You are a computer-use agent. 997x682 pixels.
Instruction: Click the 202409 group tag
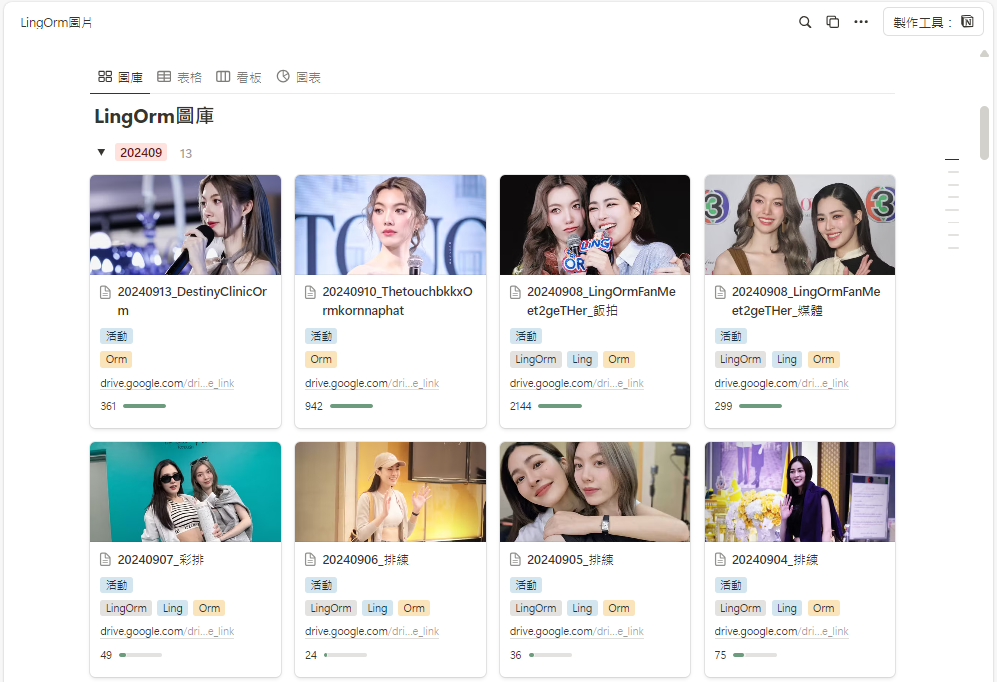tap(141, 153)
